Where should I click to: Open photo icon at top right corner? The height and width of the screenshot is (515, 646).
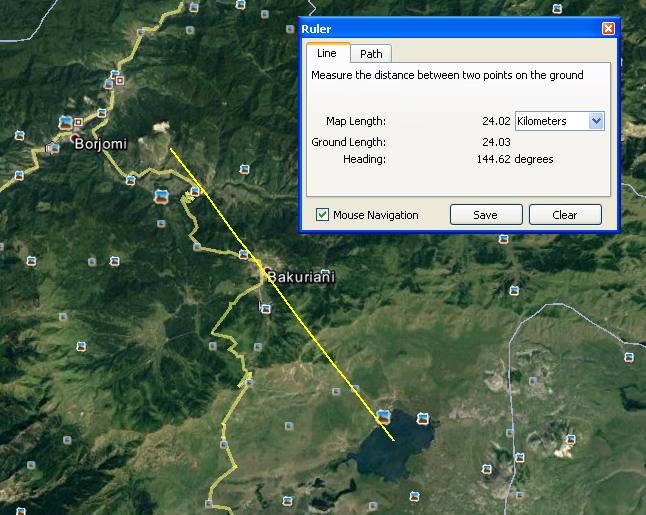(x=557, y=8)
